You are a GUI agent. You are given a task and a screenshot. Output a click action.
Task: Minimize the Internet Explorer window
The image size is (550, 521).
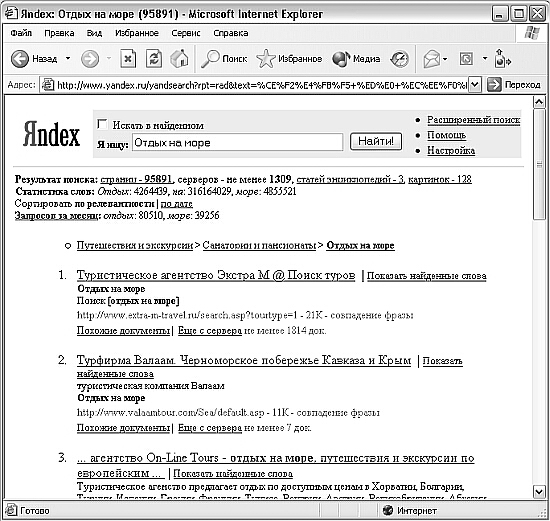500,14
